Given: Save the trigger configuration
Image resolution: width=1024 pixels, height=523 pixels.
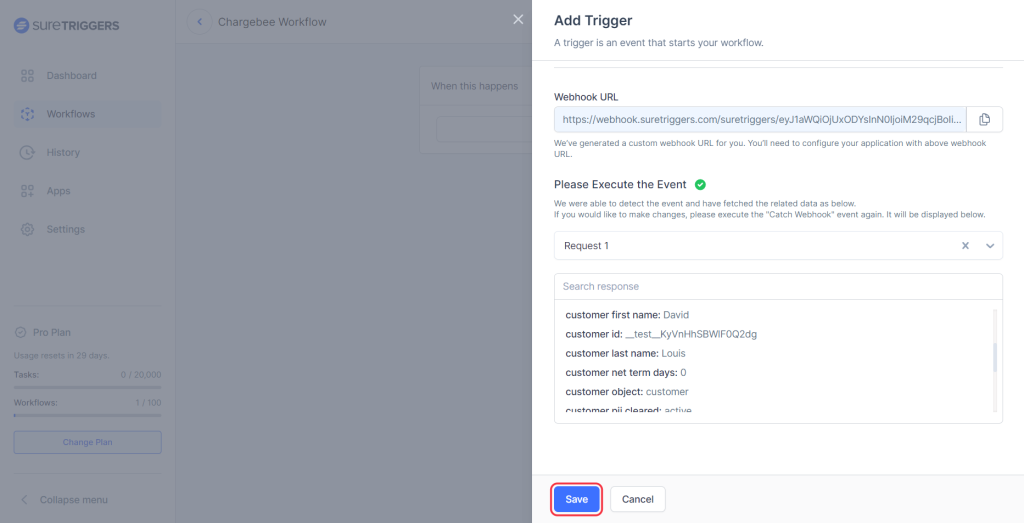Looking at the screenshot, I should 576,499.
